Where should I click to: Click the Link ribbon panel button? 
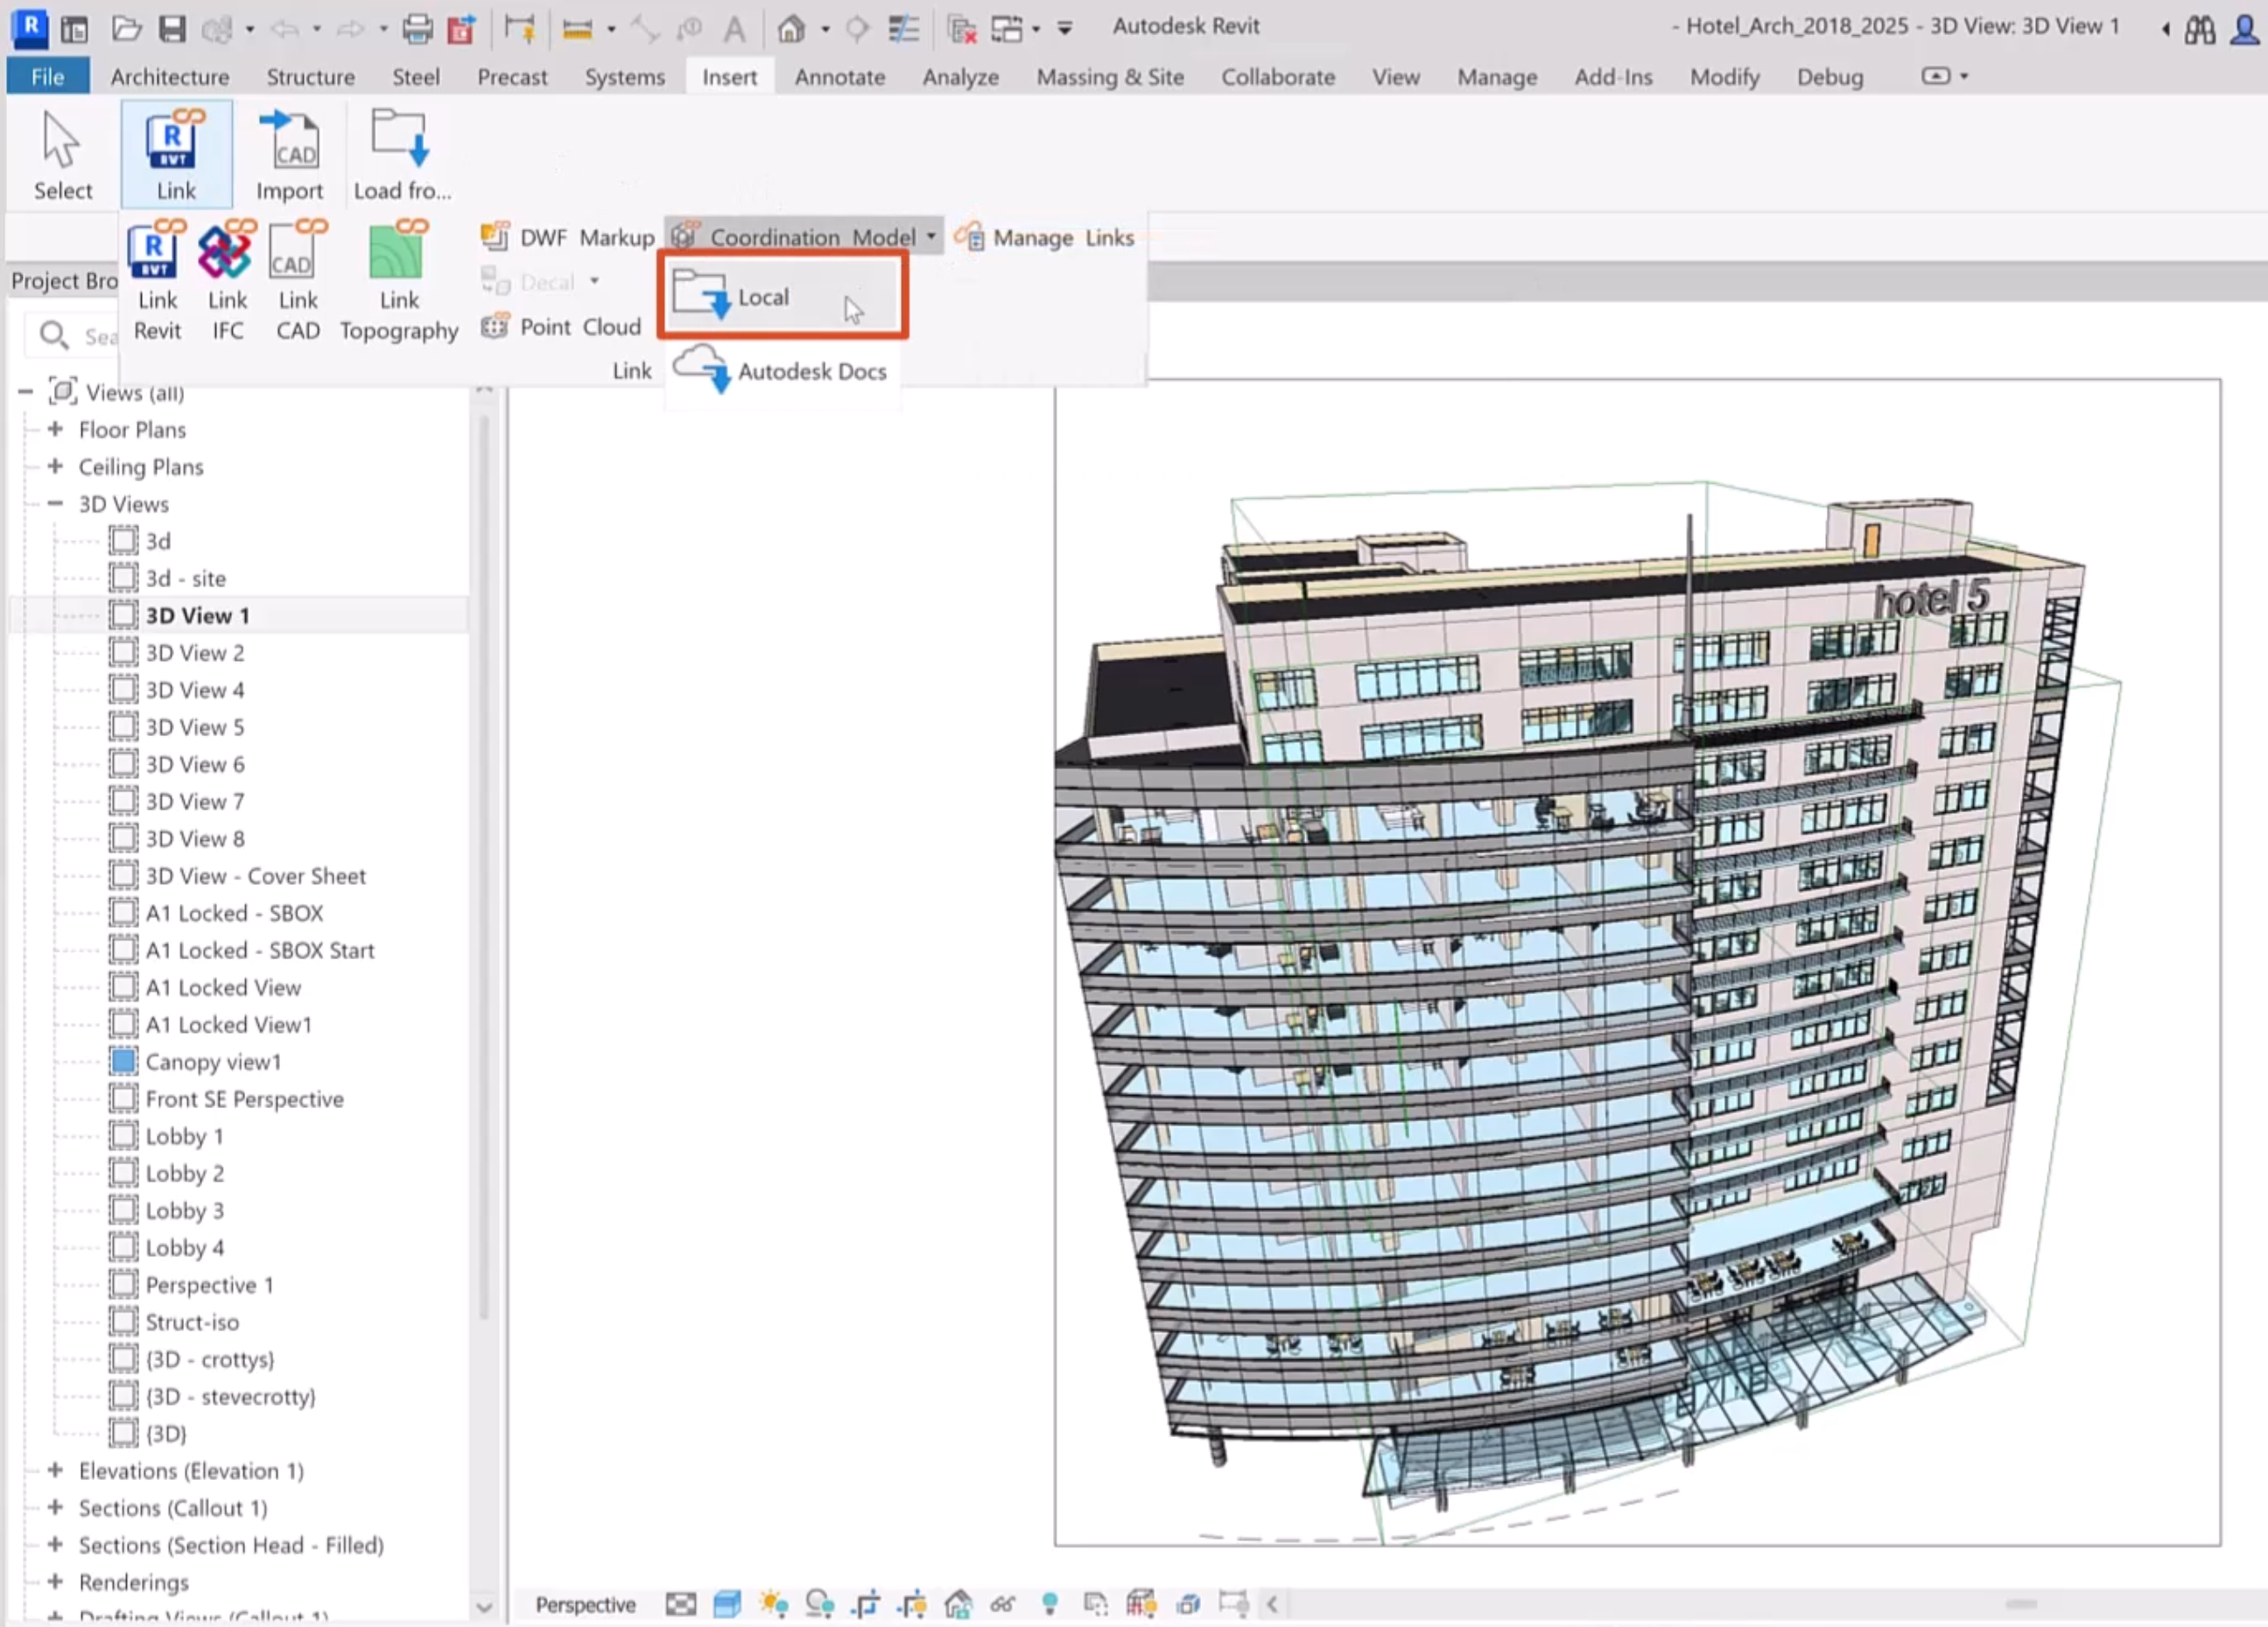point(176,154)
